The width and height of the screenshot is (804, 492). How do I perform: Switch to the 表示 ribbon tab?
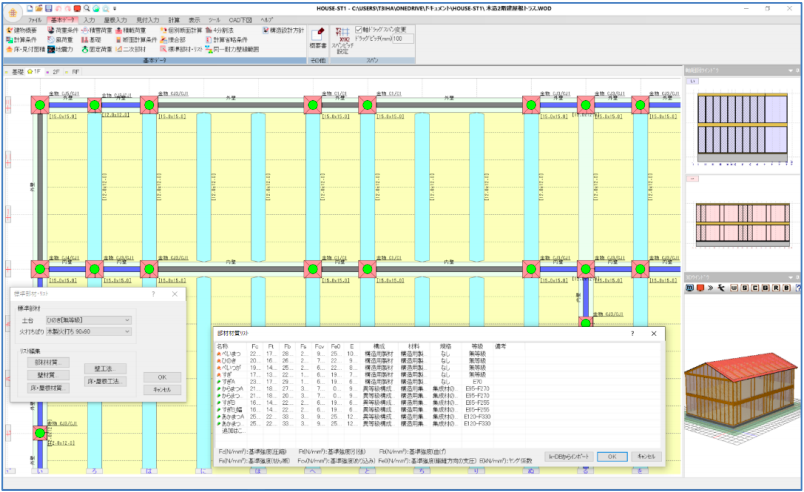pyautogui.click(x=194, y=20)
